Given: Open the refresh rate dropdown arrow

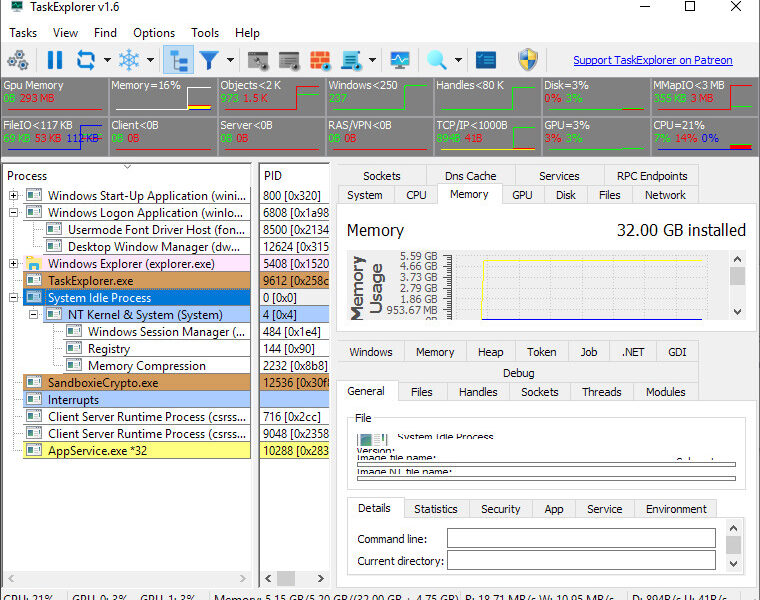Looking at the screenshot, I should (x=105, y=60).
